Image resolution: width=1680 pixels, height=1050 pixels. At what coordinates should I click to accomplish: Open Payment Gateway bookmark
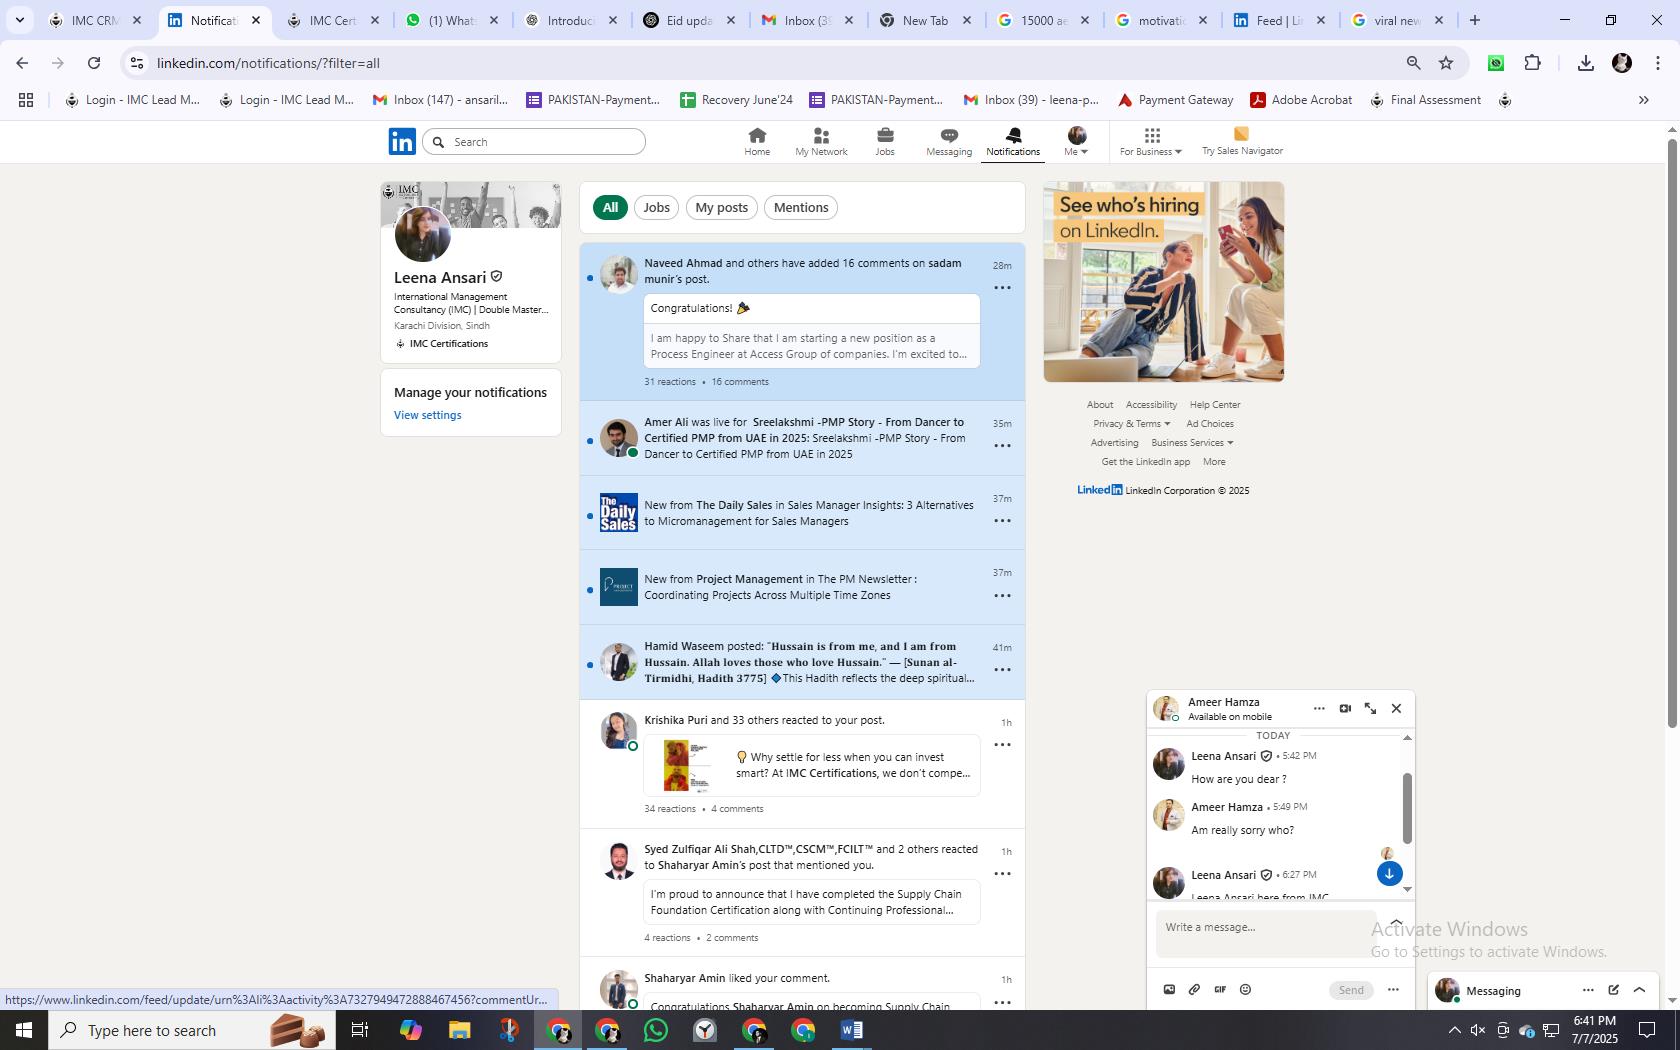(1175, 100)
